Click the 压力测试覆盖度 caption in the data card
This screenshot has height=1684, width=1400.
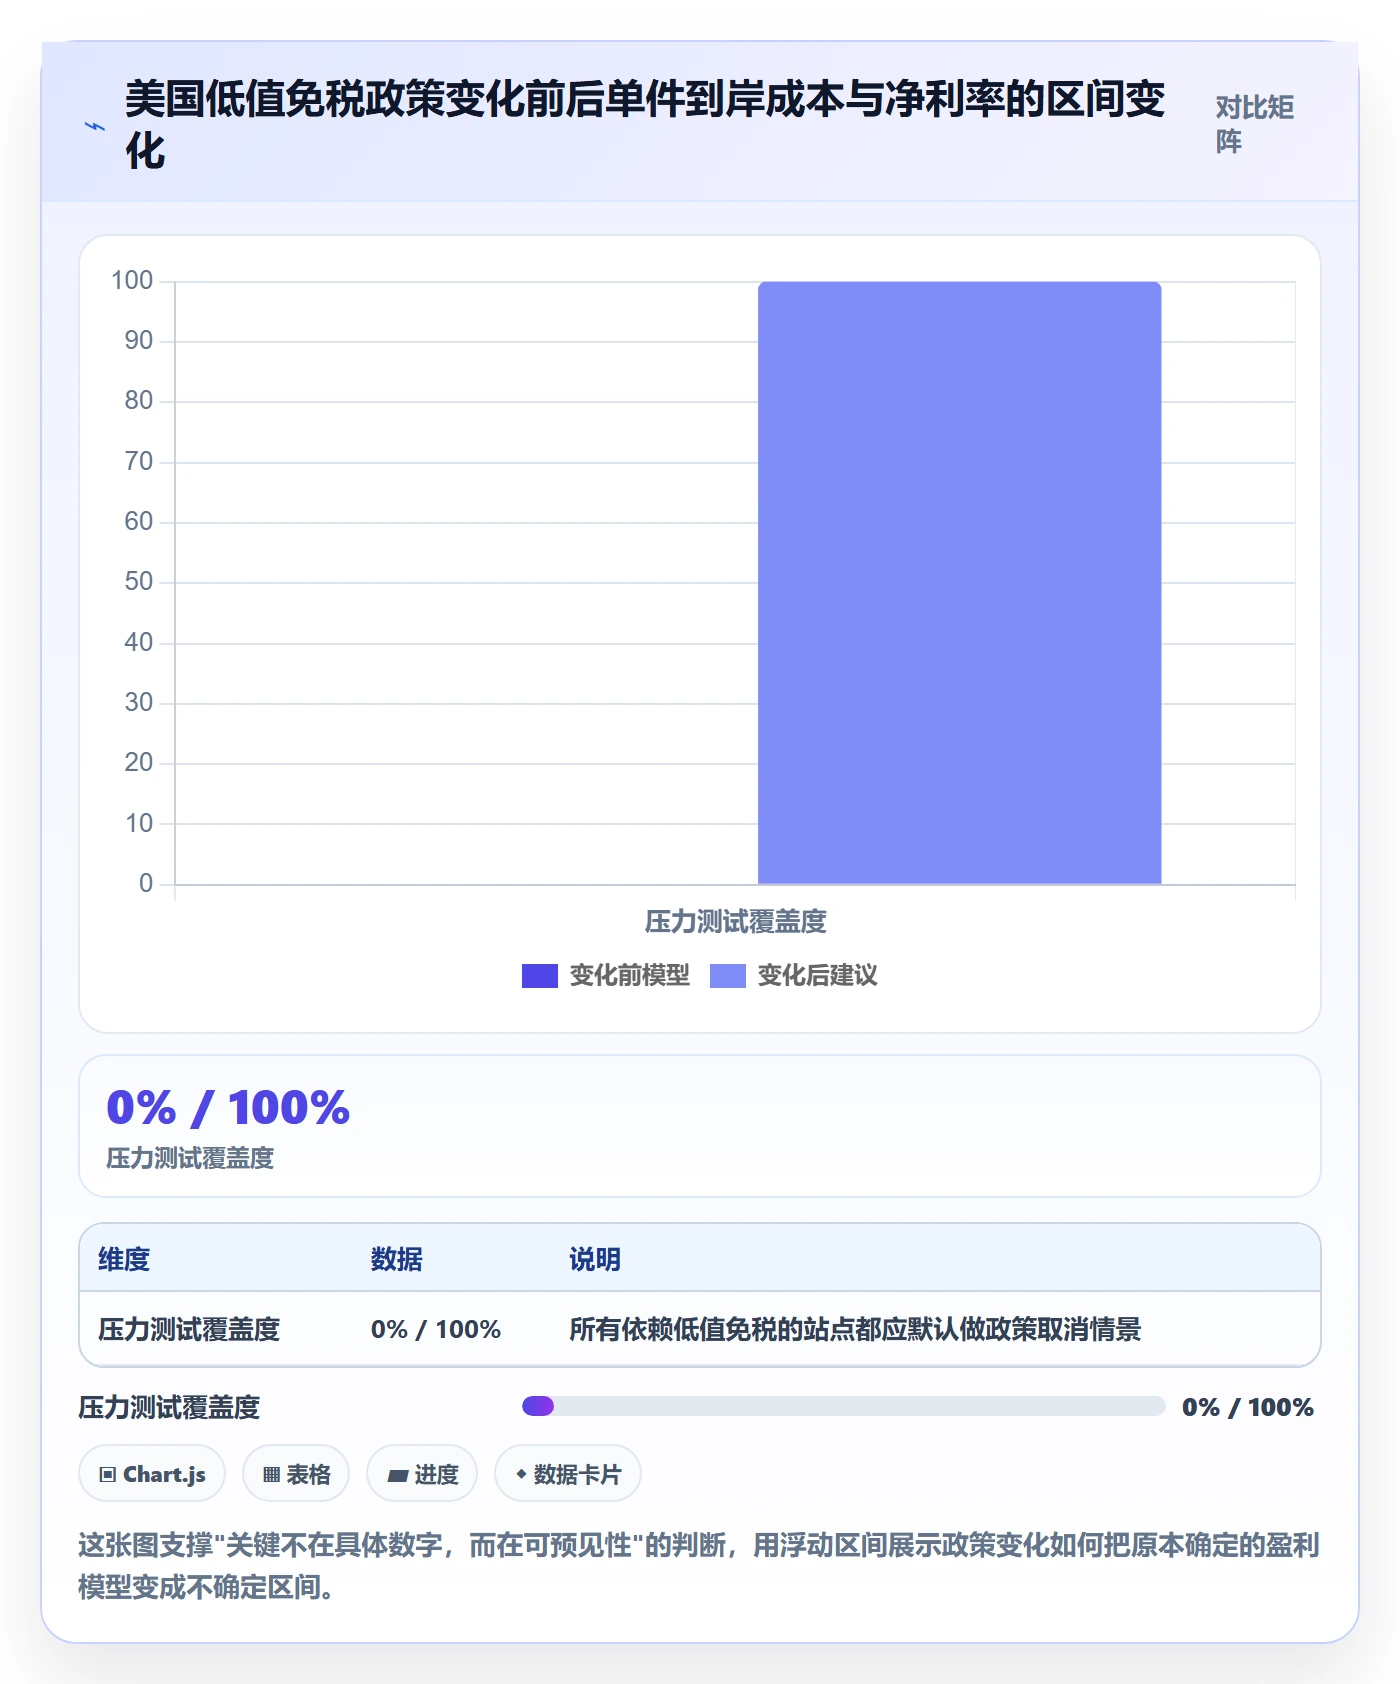190,1158
